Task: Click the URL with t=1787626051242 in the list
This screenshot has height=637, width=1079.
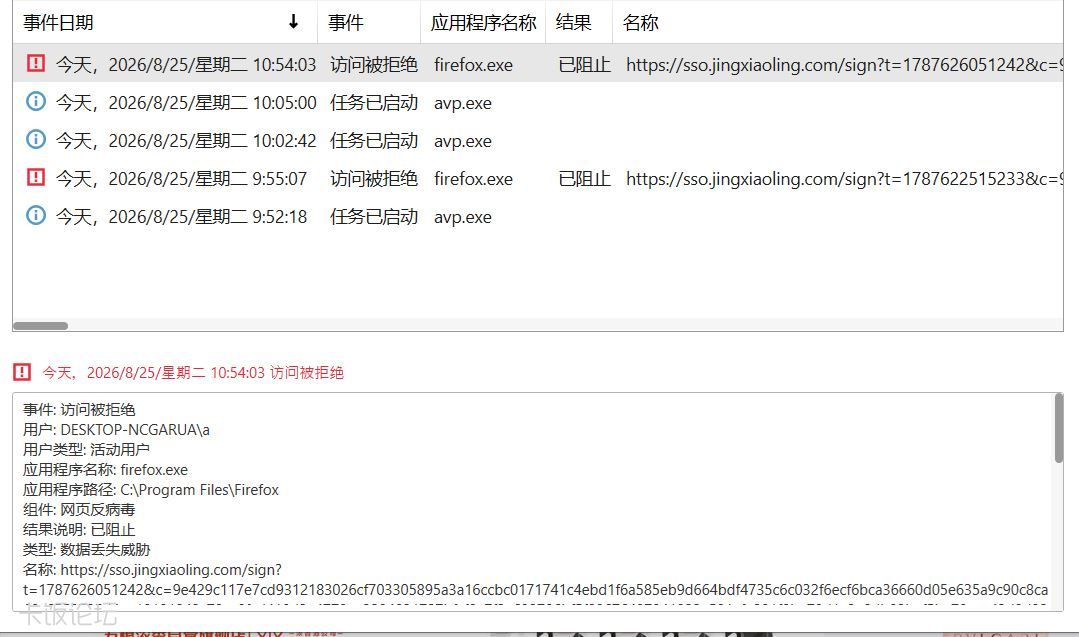Action: click(x=844, y=65)
